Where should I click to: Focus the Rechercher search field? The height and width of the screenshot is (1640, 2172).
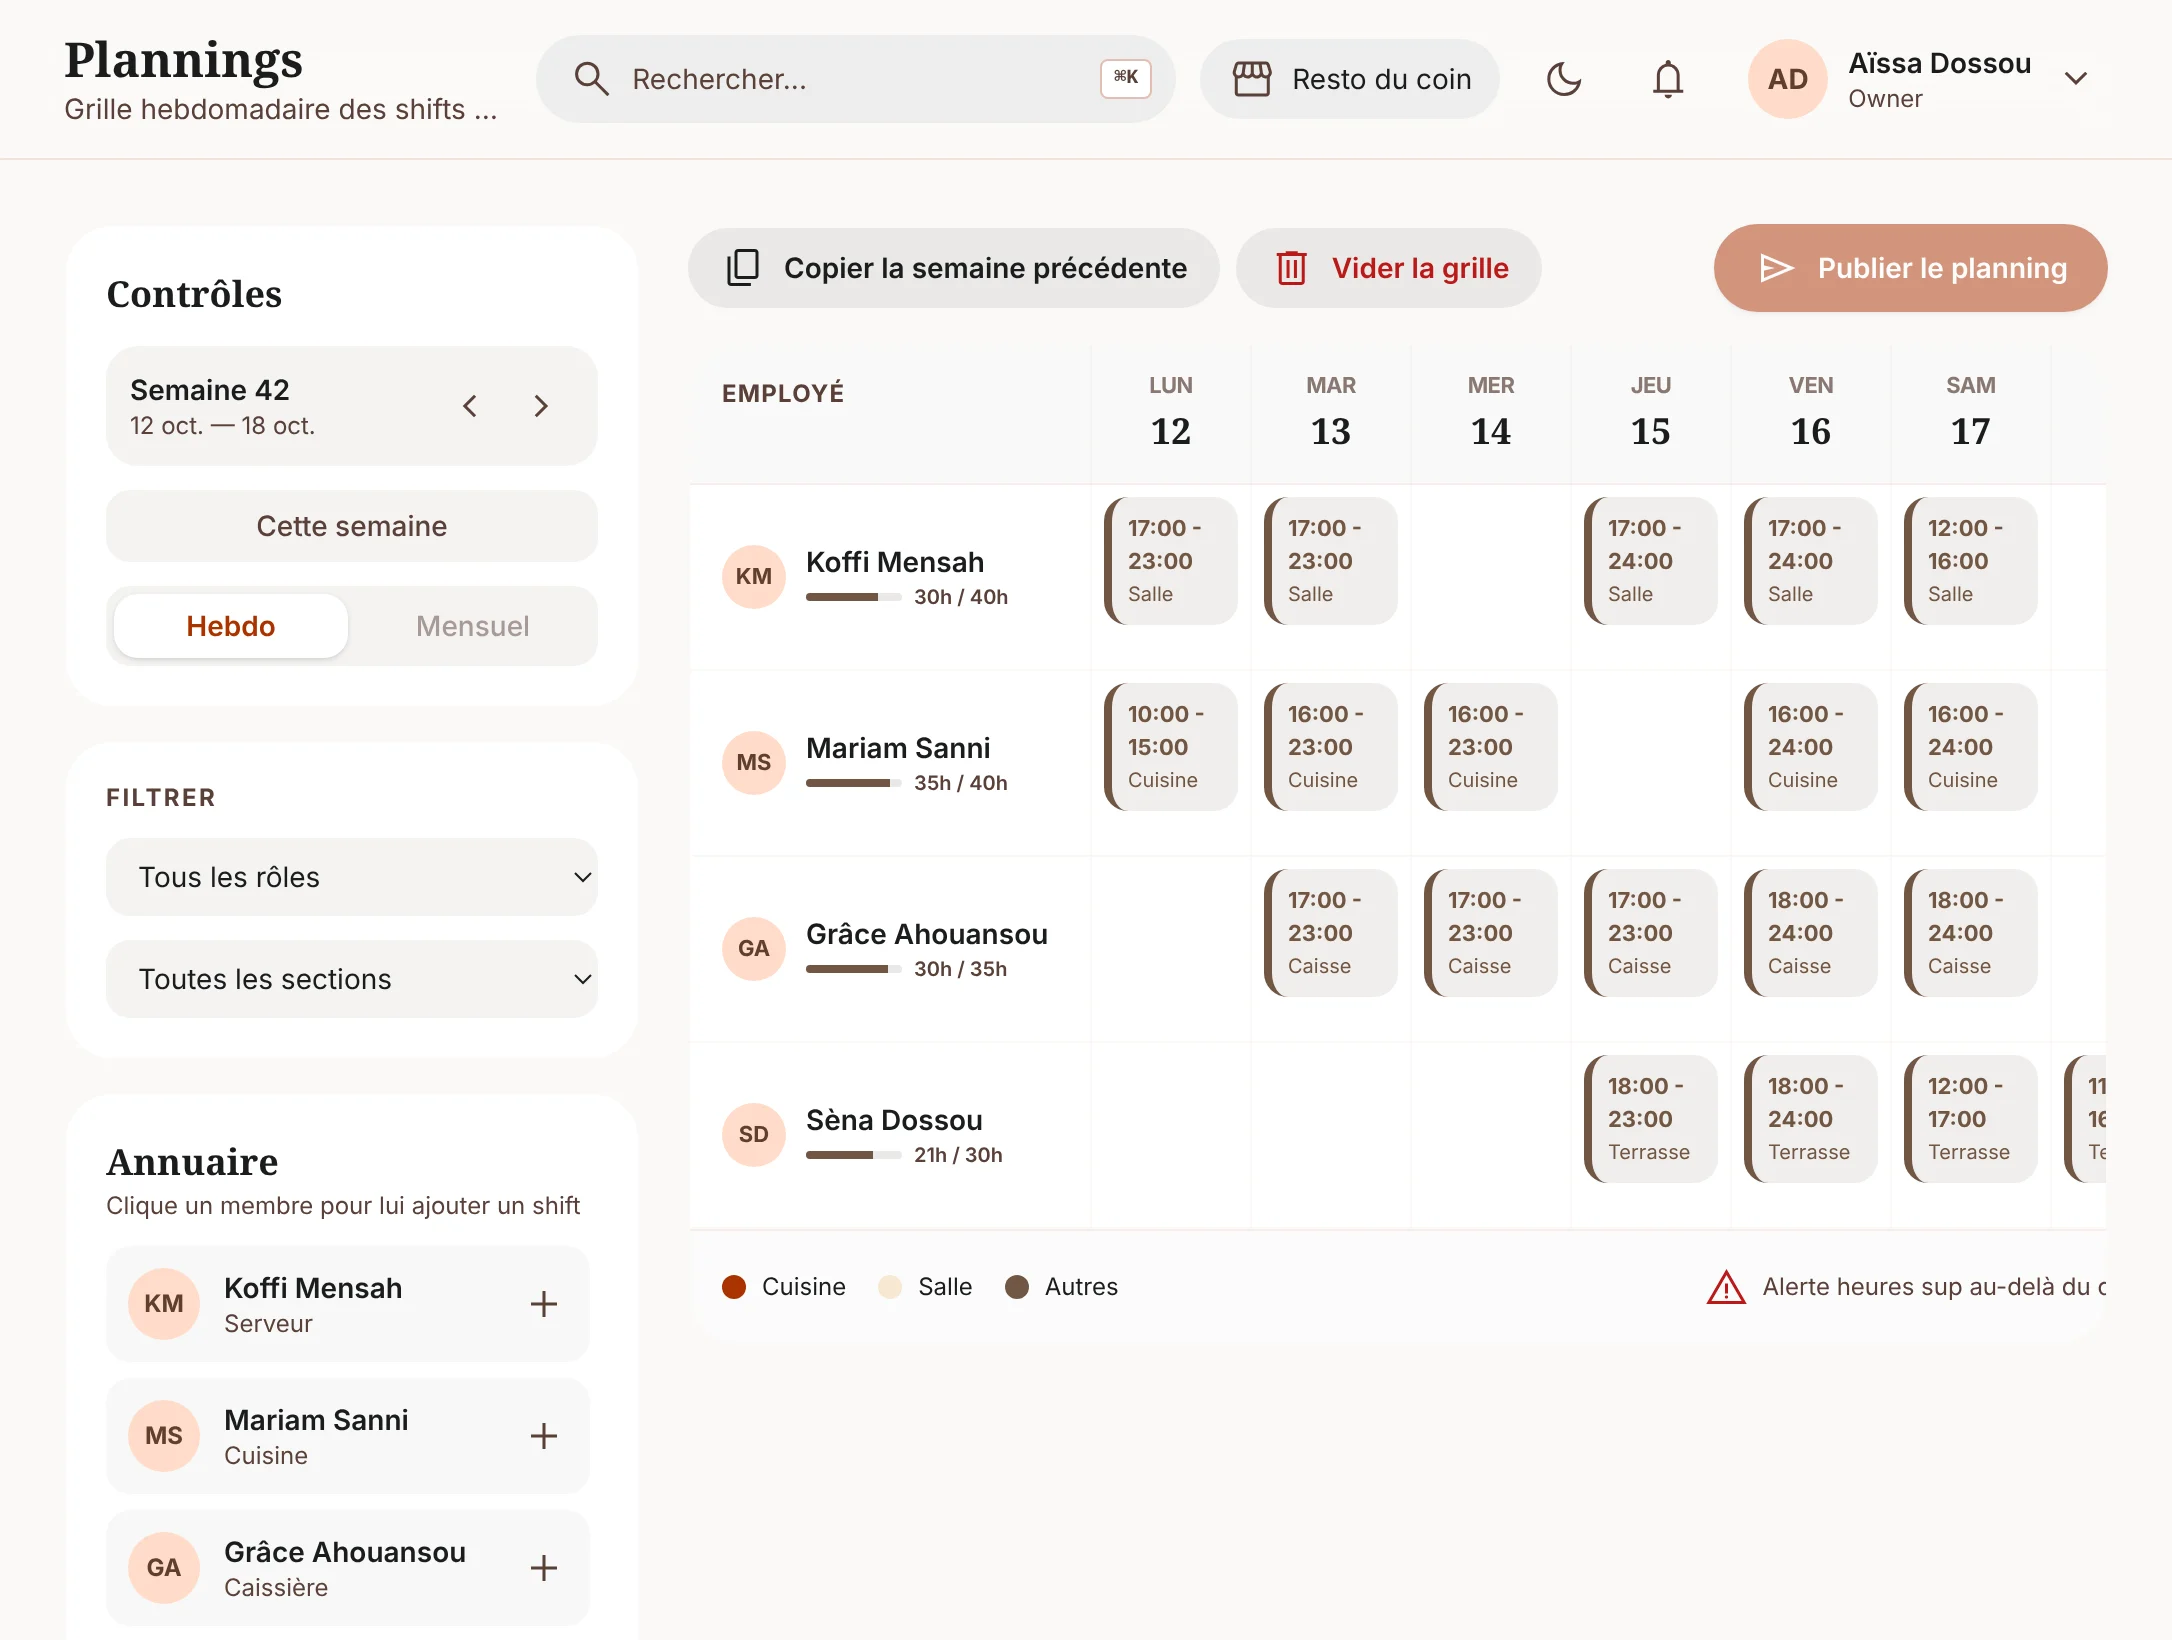tap(855, 79)
